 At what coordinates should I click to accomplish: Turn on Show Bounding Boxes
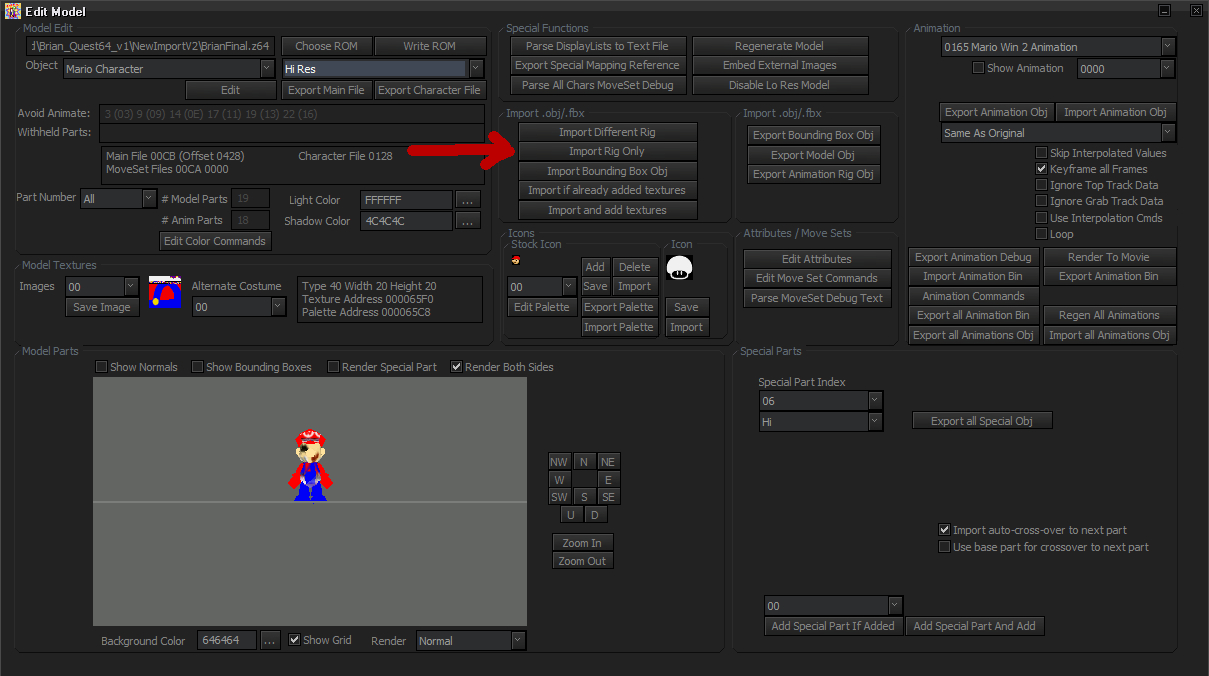point(197,367)
